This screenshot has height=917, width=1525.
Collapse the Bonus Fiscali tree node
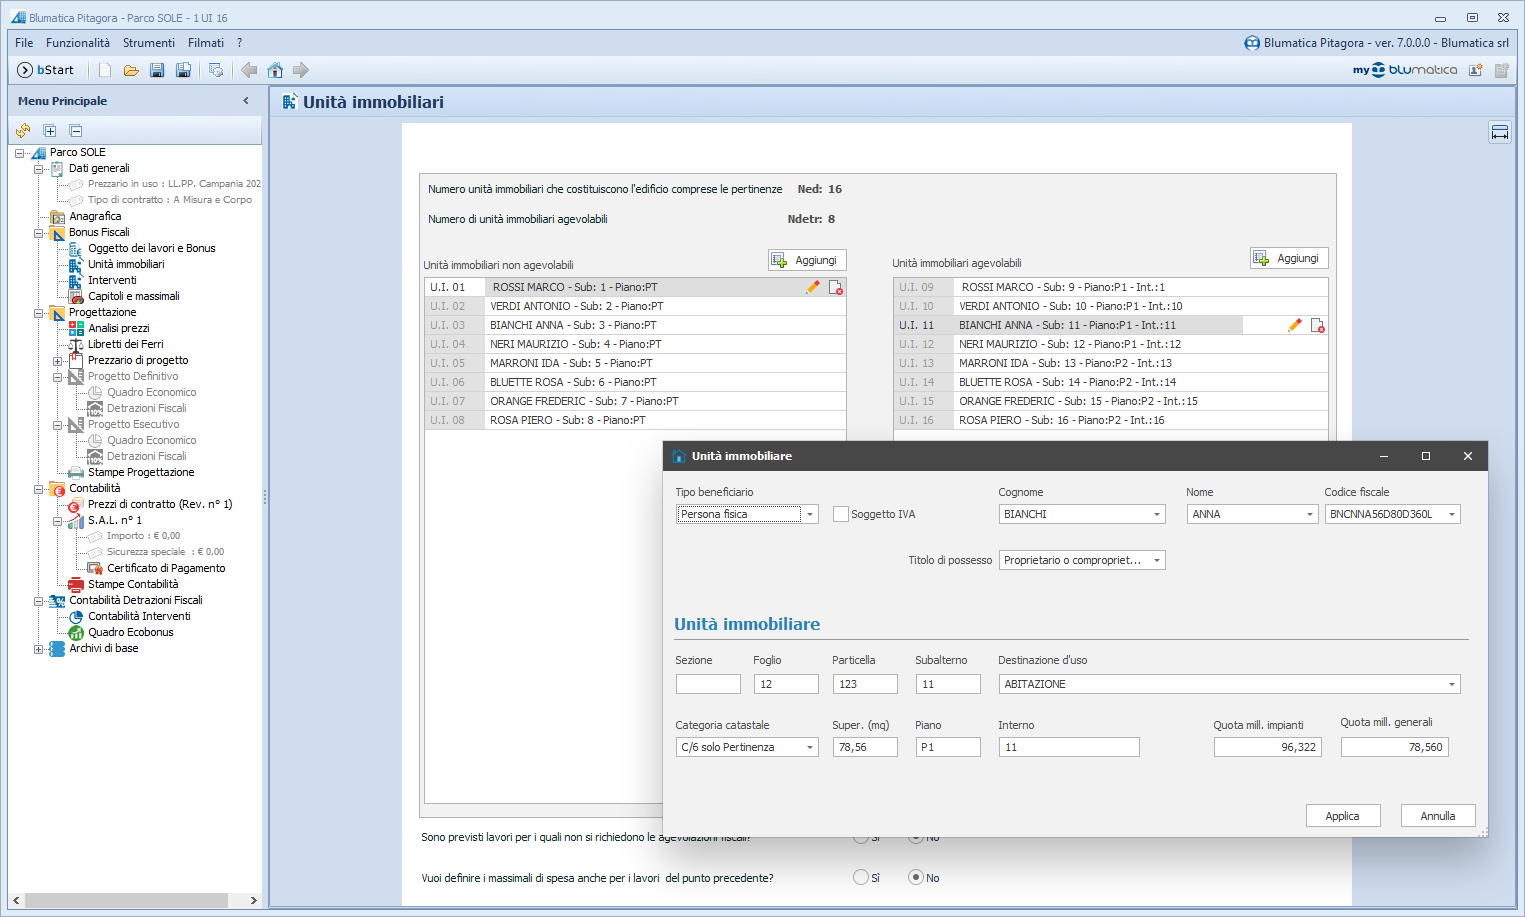tap(38, 233)
